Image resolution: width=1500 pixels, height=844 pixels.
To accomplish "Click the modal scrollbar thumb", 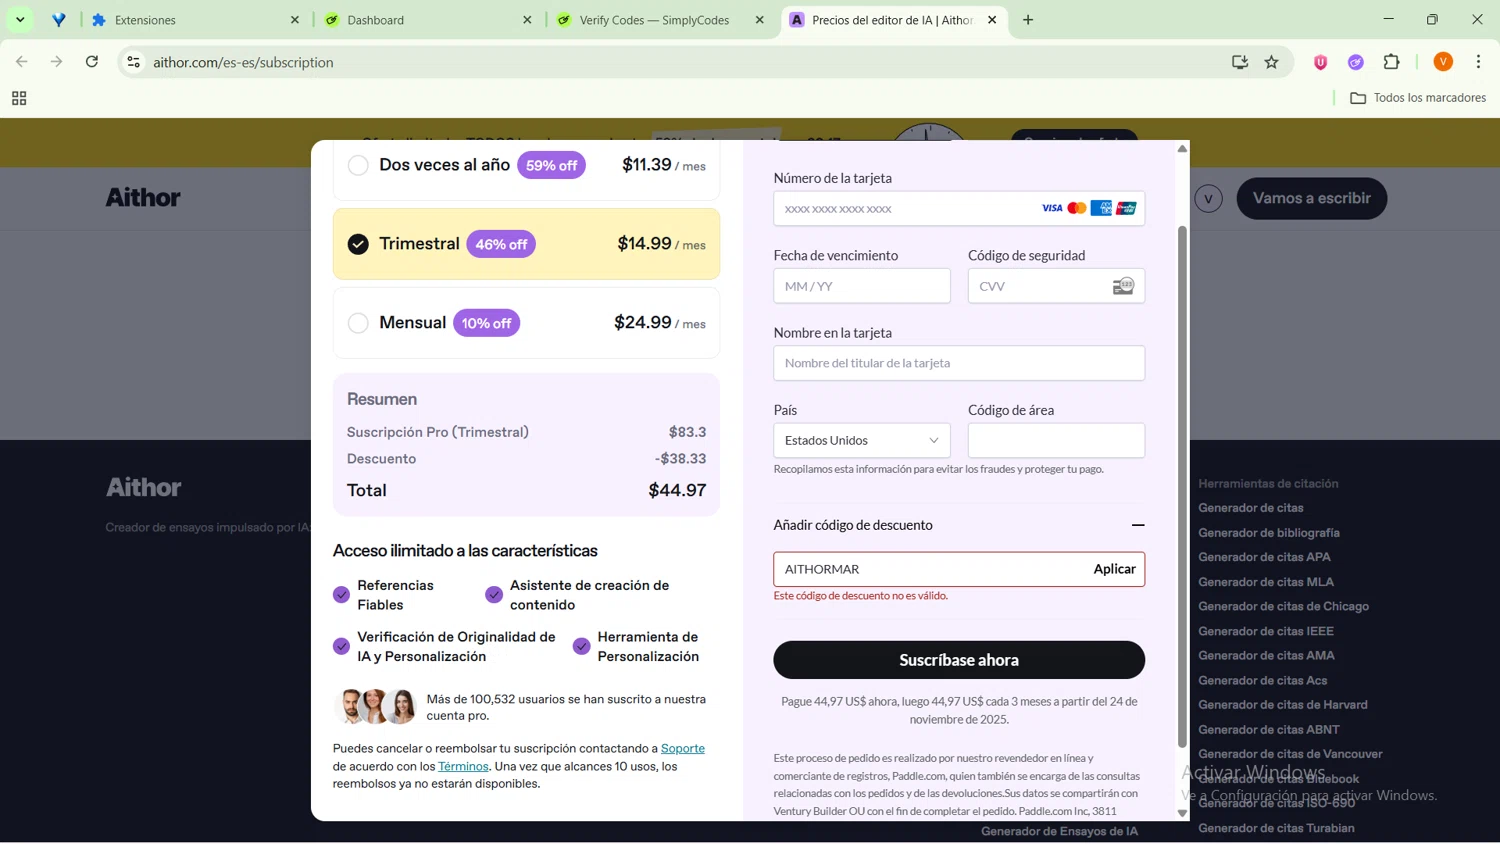I will (x=1182, y=486).
